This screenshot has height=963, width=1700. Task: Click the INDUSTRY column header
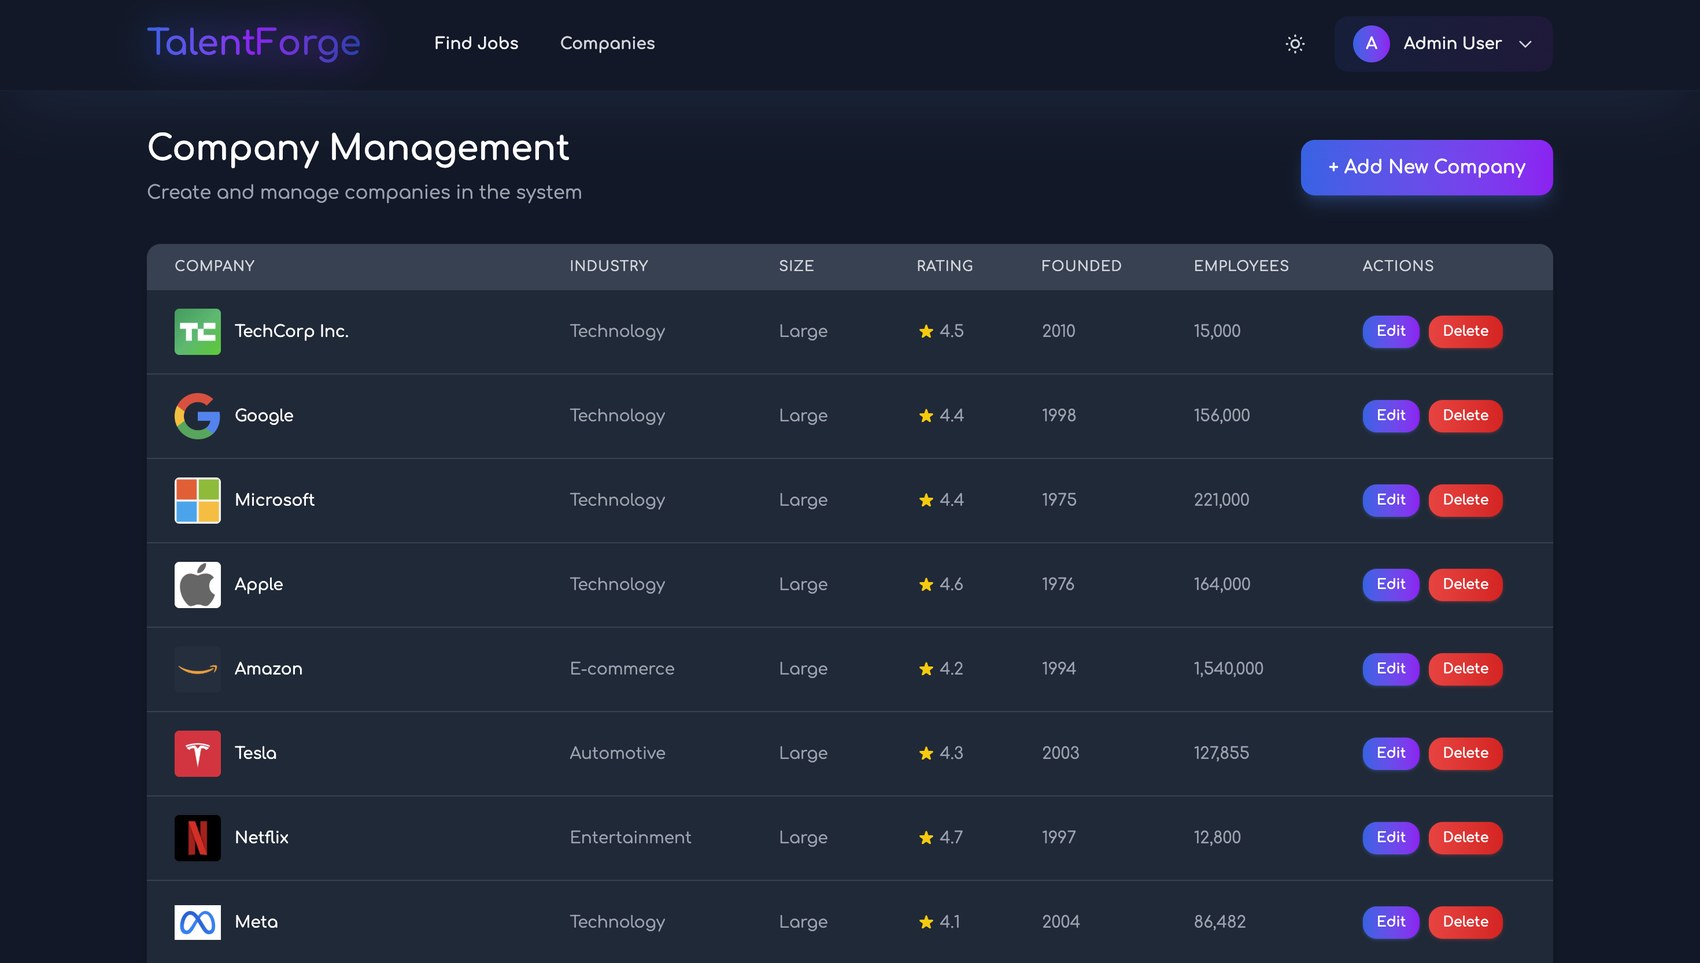(x=609, y=266)
